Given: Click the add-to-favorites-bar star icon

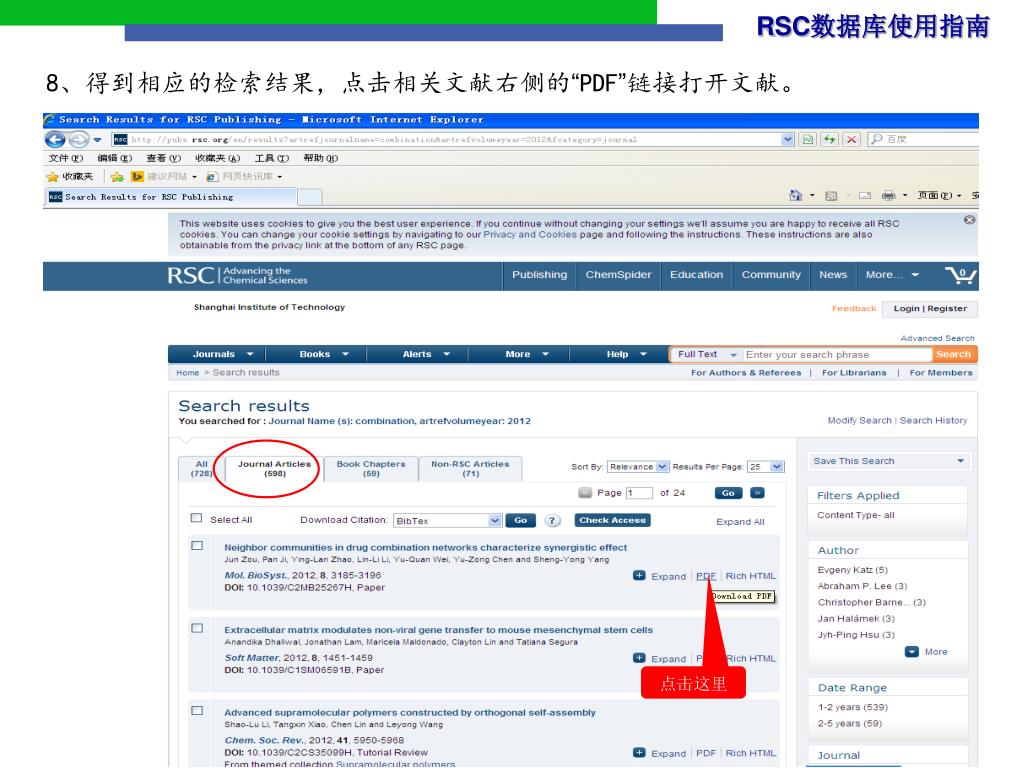Looking at the screenshot, I should pos(117,176).
